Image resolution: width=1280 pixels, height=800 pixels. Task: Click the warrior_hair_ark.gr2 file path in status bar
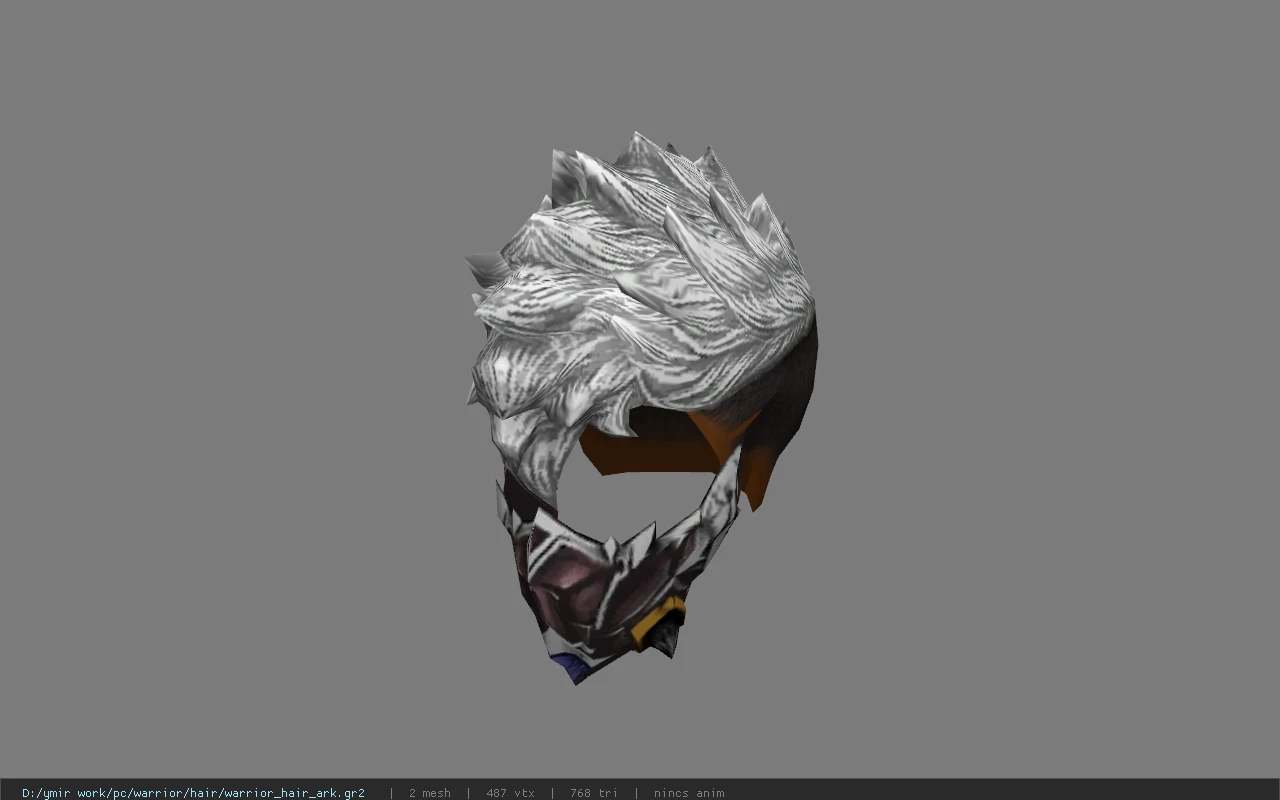193,793
